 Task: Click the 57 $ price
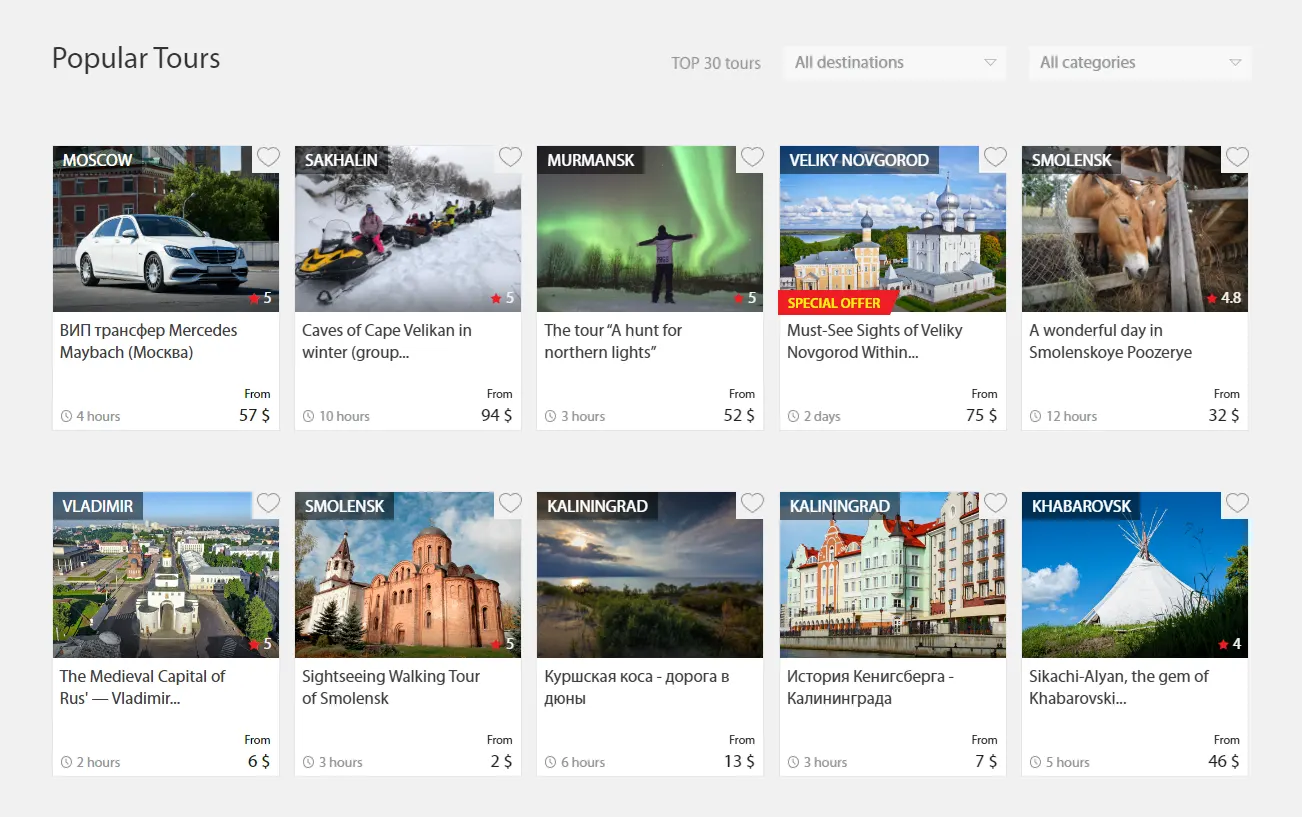[x=254, y=415]
